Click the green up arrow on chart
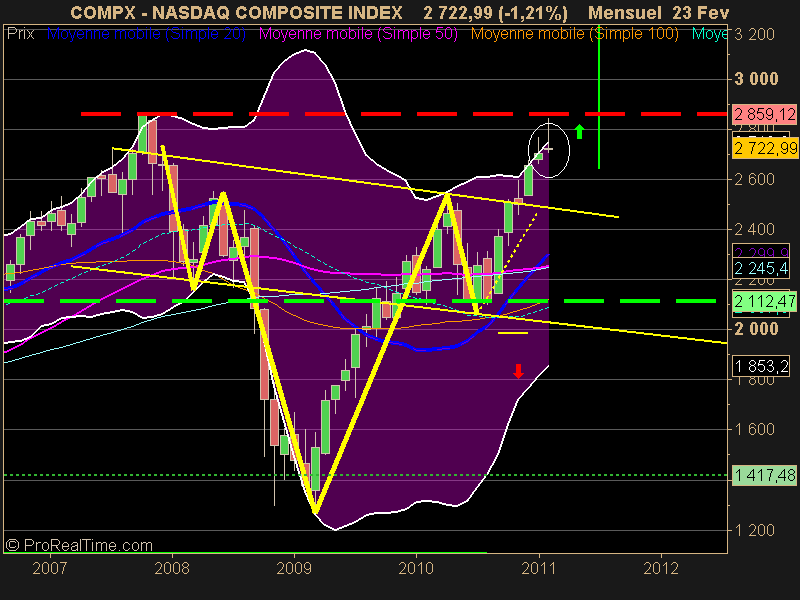This screenshot has width=800, height=600. point(579,132)
